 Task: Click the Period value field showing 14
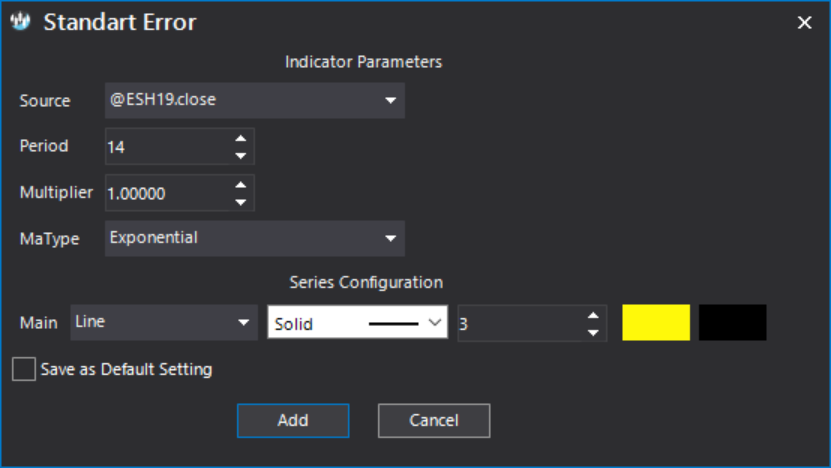coord(169,146)
